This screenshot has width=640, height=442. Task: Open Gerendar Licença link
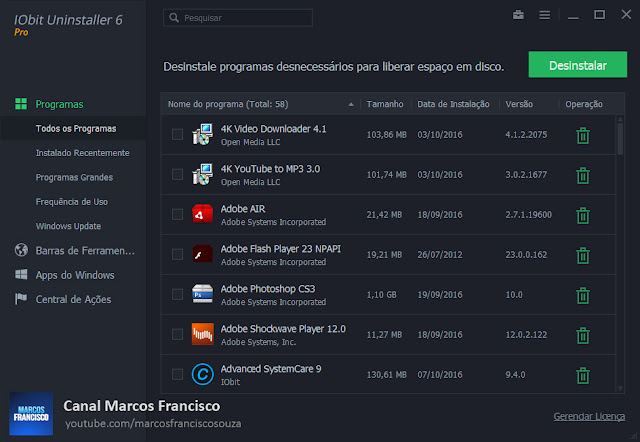click(x=589, y=416)
